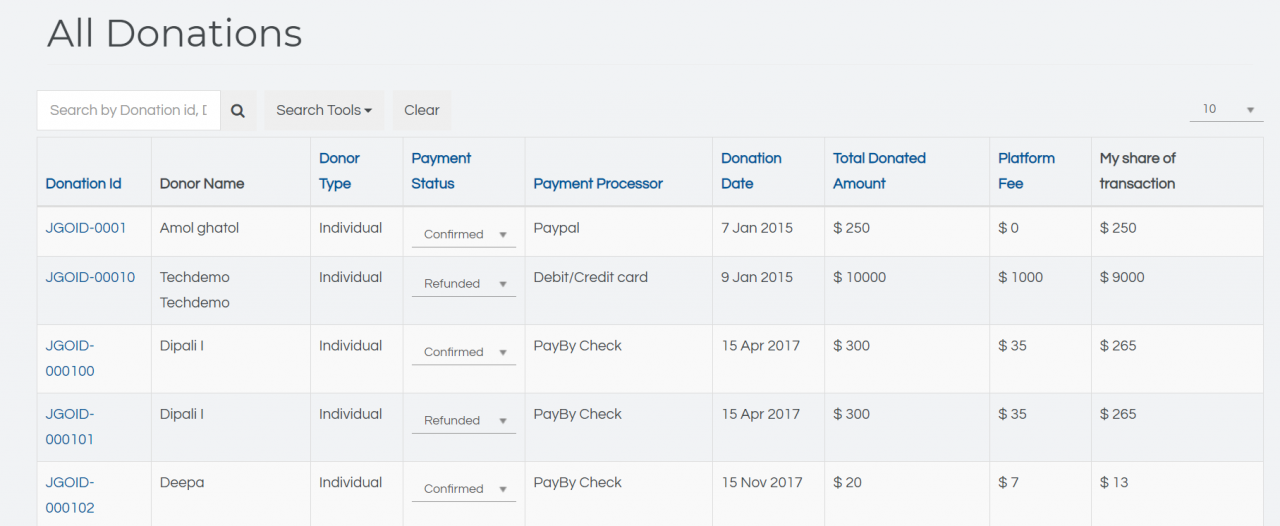This screenshot has height=526, width=1280.
Task: Change Refunded status for Techdemo Techdemo donation
Action: (464, 284)
